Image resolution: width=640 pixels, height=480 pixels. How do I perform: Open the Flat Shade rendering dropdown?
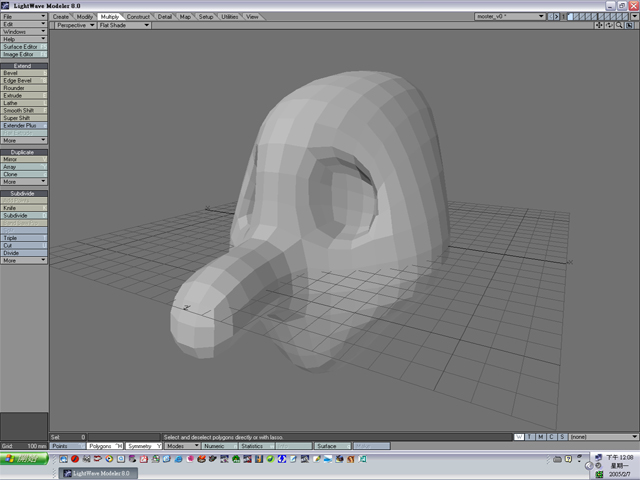(x=124, y=25)
